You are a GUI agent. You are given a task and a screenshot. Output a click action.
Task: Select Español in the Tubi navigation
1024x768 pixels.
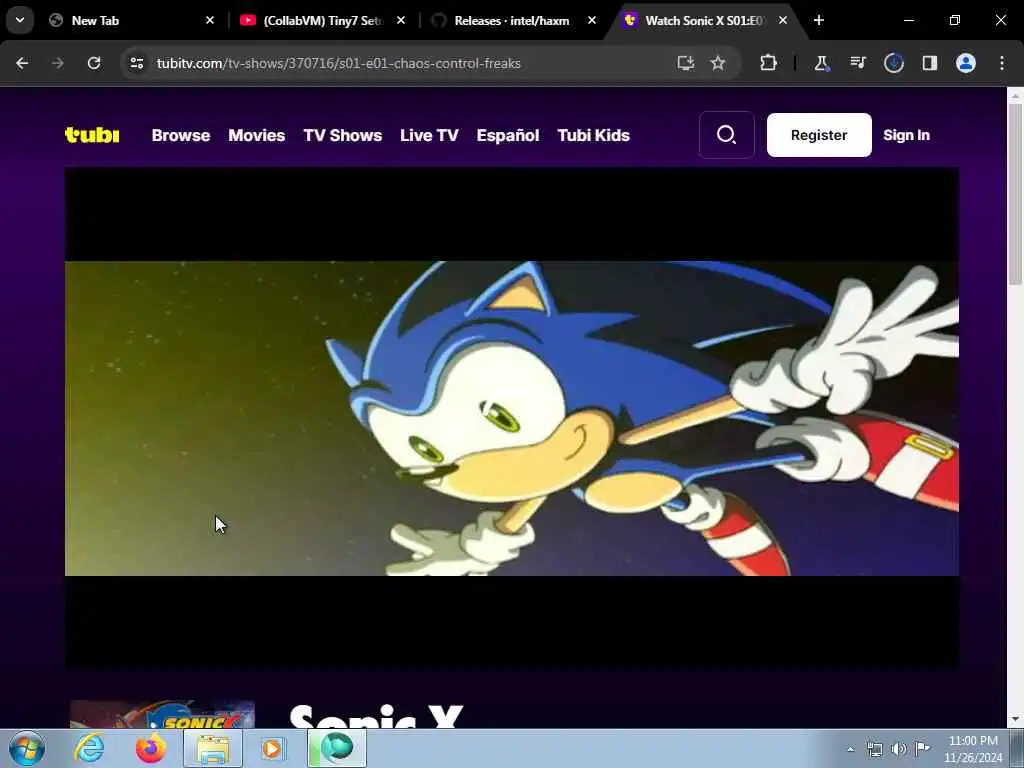pyautogui.click(x=508, y=135)
